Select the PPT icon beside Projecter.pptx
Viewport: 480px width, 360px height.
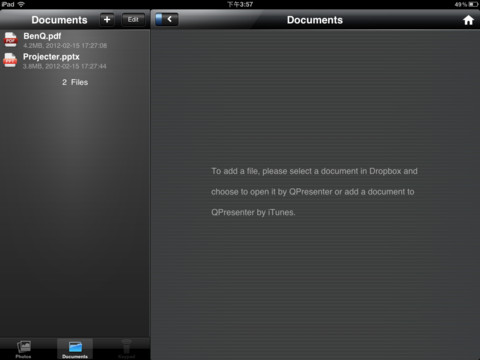click(x=10, y=60)
